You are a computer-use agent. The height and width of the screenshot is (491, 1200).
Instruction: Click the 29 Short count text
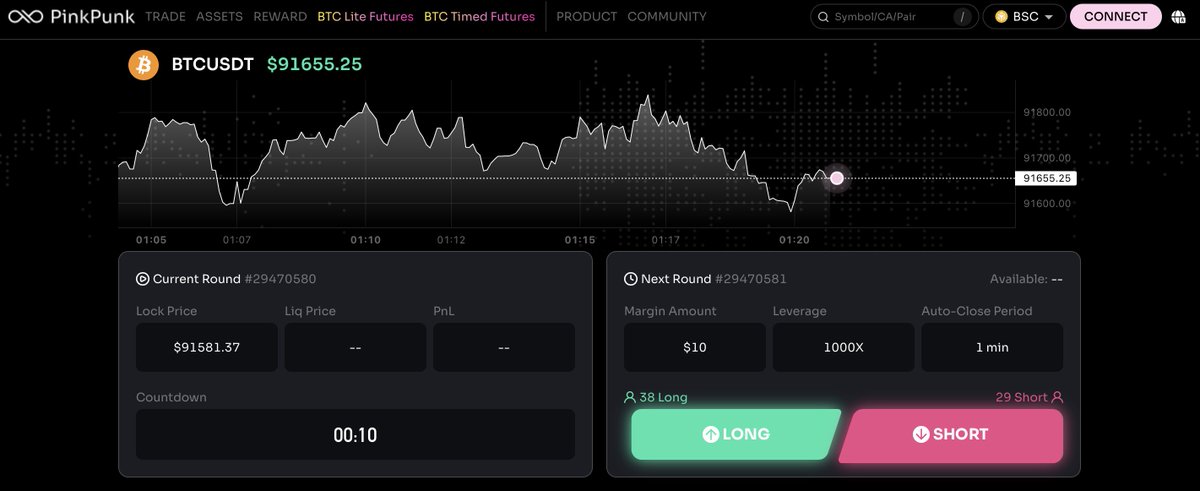tap(1021, 397)
